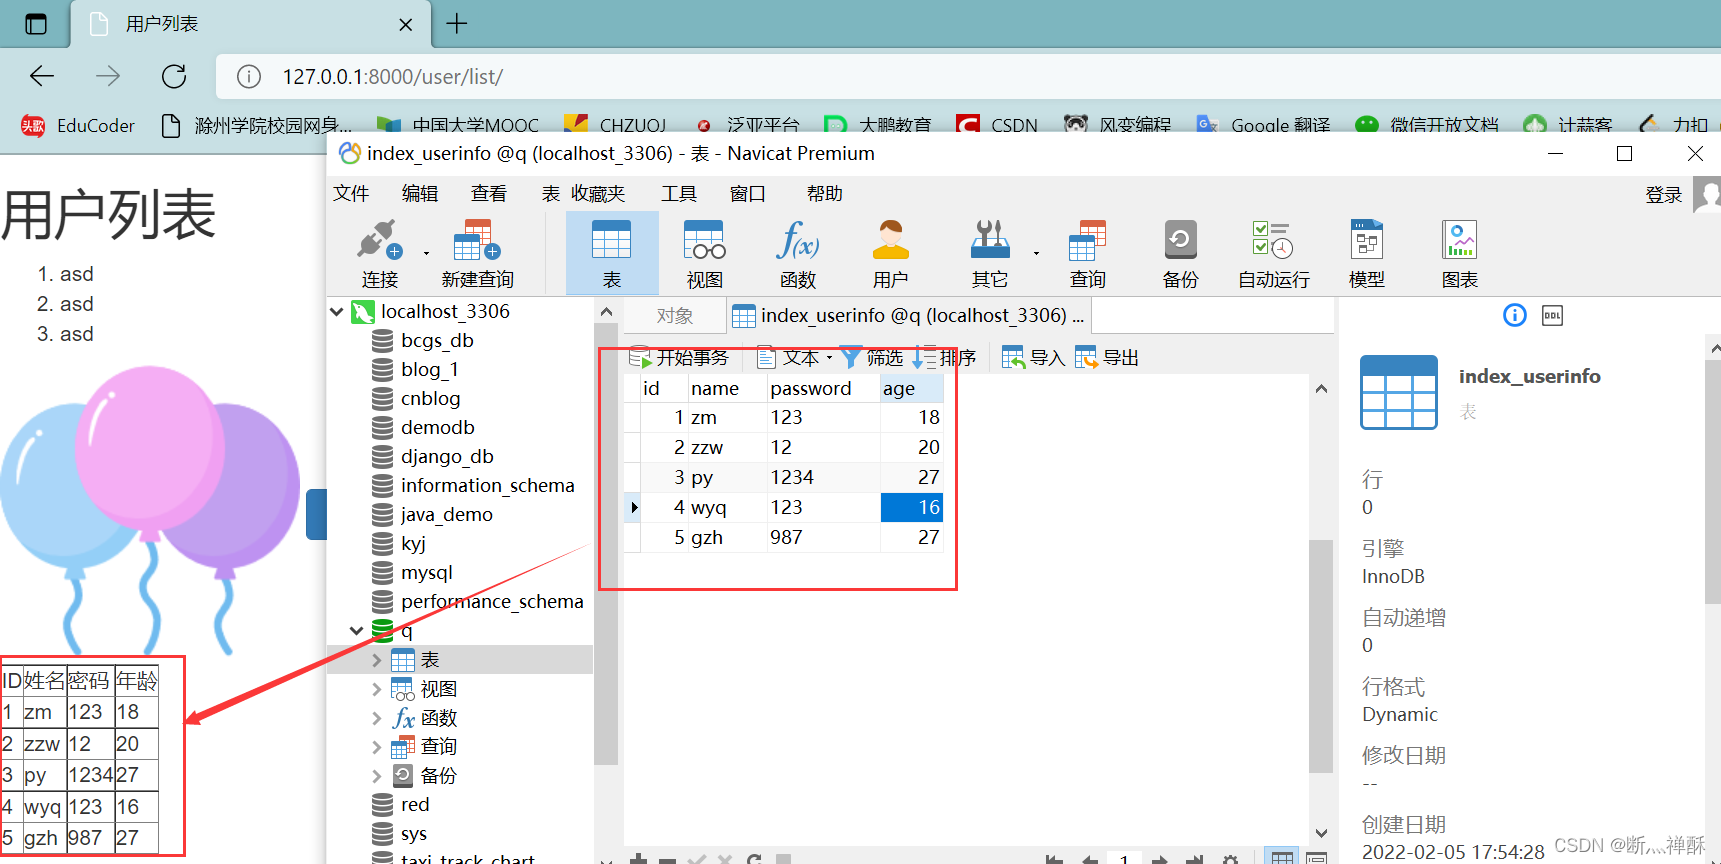Click browser refresh icon
The width and height of the screenshot is (1721, 864).
click(174, 76)
